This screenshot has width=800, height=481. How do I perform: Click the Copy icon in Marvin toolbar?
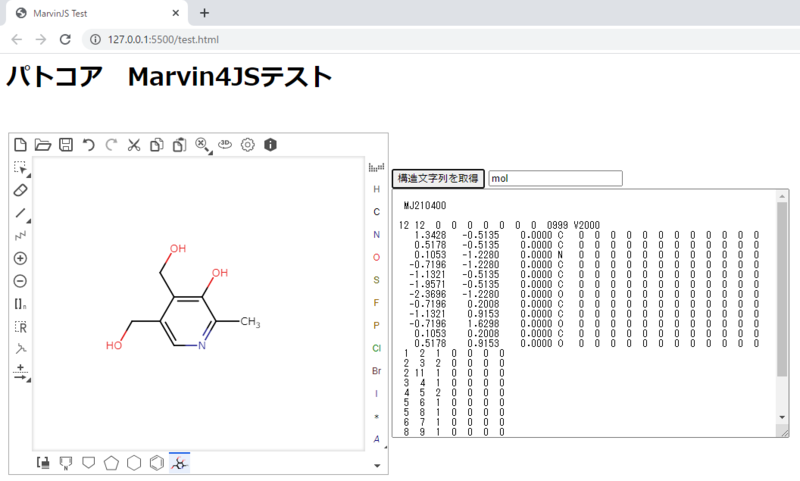157,145
